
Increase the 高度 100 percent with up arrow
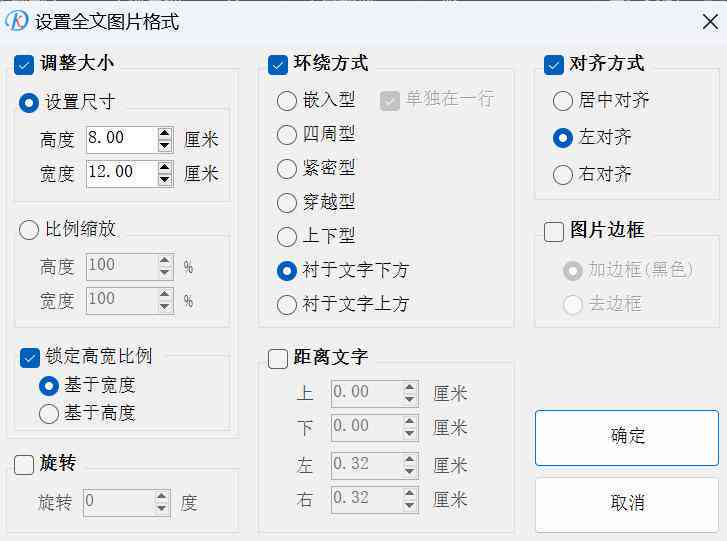(x=165, y=261)
